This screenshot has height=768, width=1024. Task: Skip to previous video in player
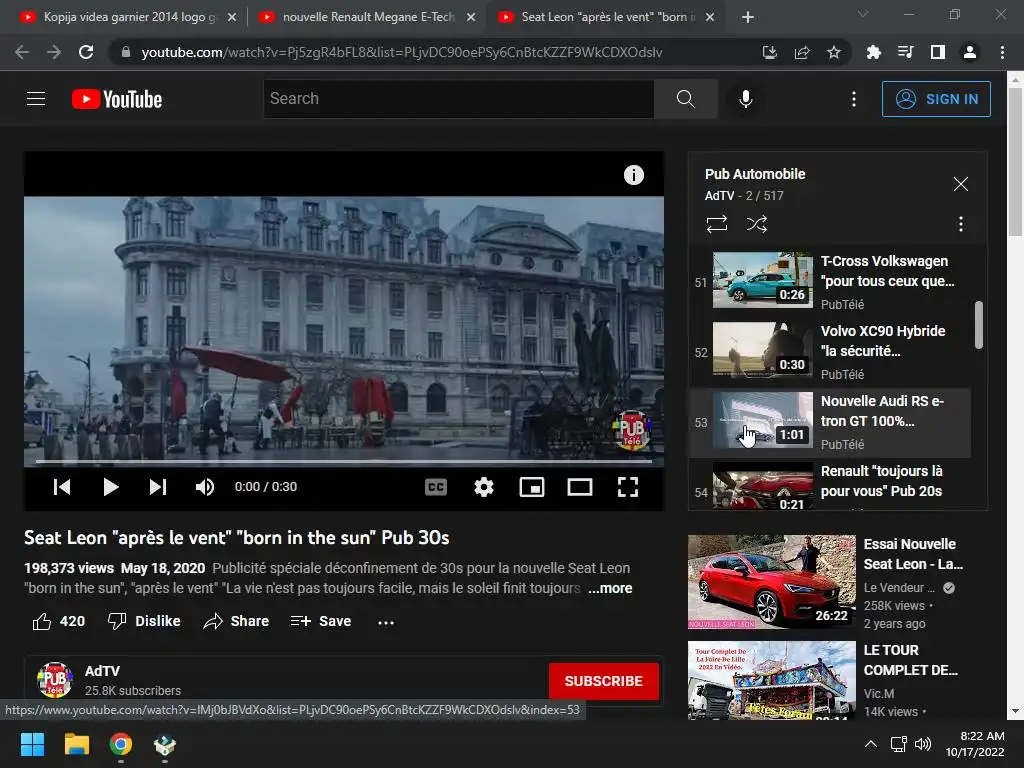(x=62, y=487)
